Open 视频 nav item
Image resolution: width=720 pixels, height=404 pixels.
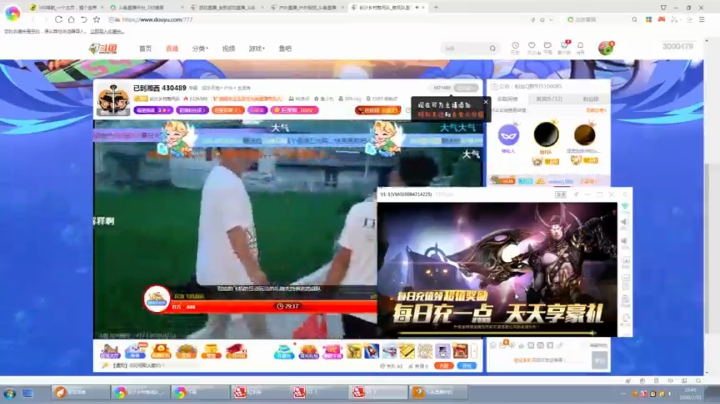click(228, 48)
